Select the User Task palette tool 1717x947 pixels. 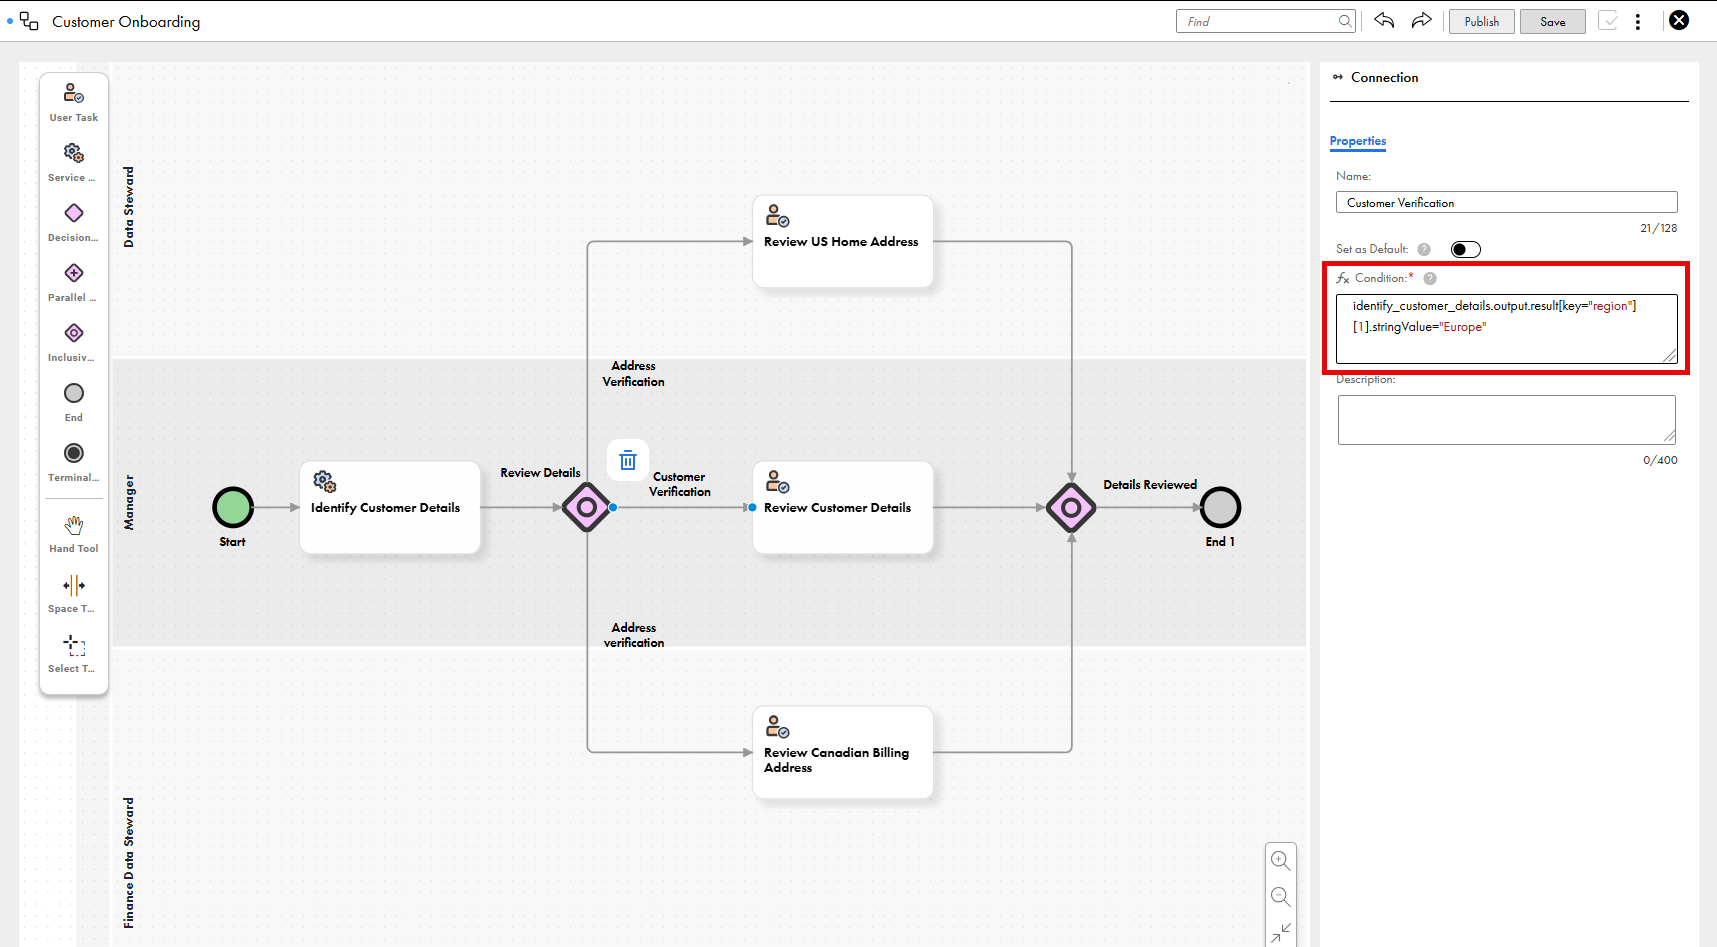(74, 102)
